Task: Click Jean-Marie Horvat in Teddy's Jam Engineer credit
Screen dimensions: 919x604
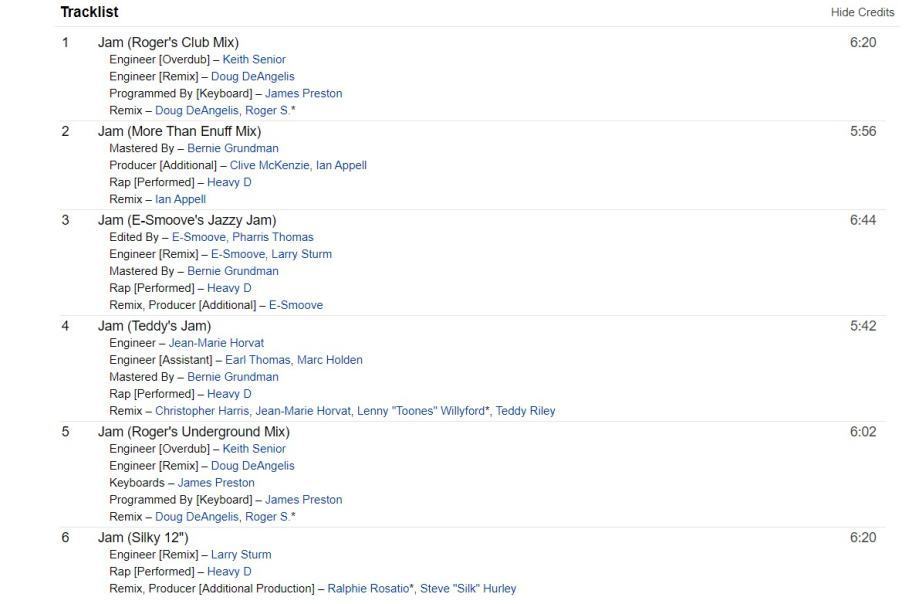Action: 216,343
